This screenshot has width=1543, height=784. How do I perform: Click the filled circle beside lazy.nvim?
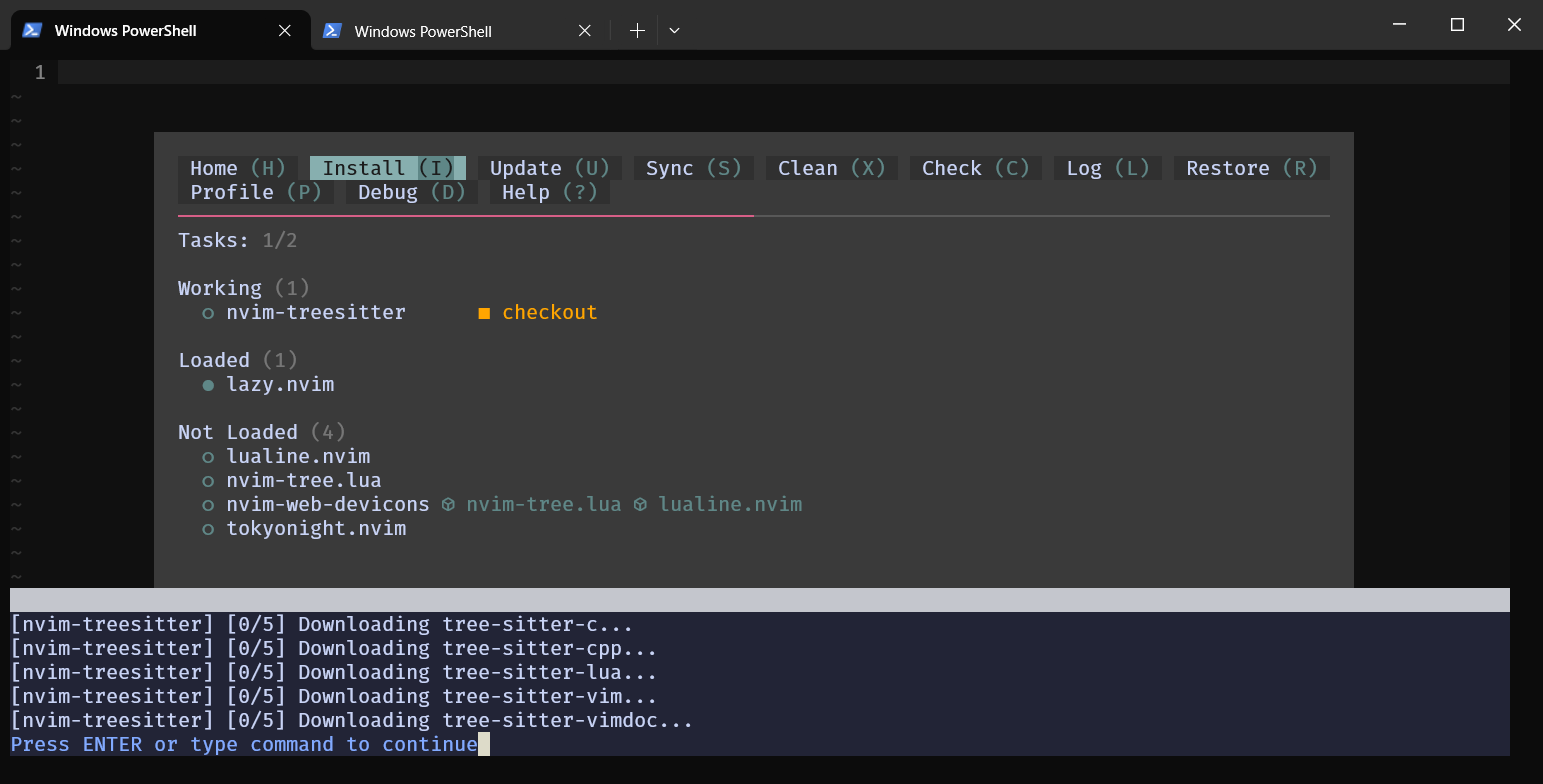tap(208, 385)
